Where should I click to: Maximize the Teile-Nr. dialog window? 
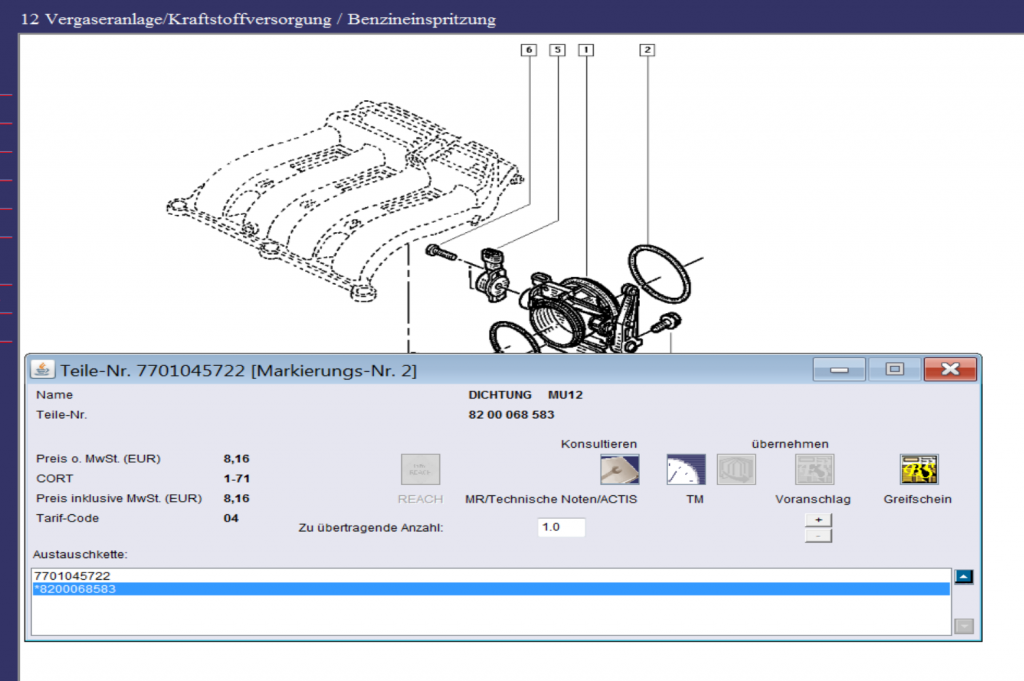pyautogui.click(x=894, y=369)
